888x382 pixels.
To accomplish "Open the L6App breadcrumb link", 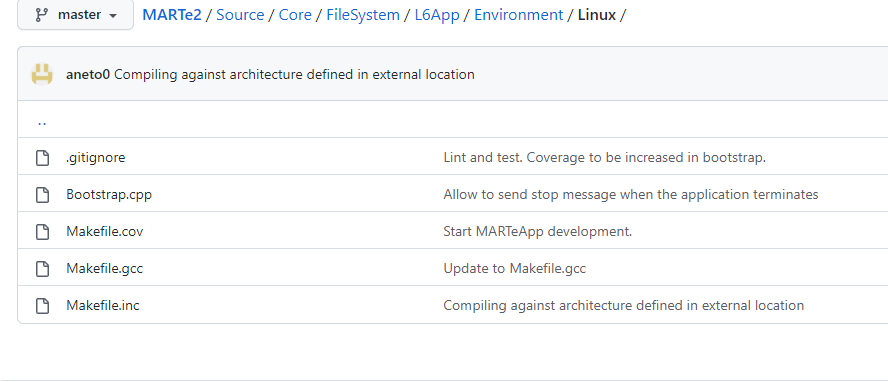I will 437,15.
